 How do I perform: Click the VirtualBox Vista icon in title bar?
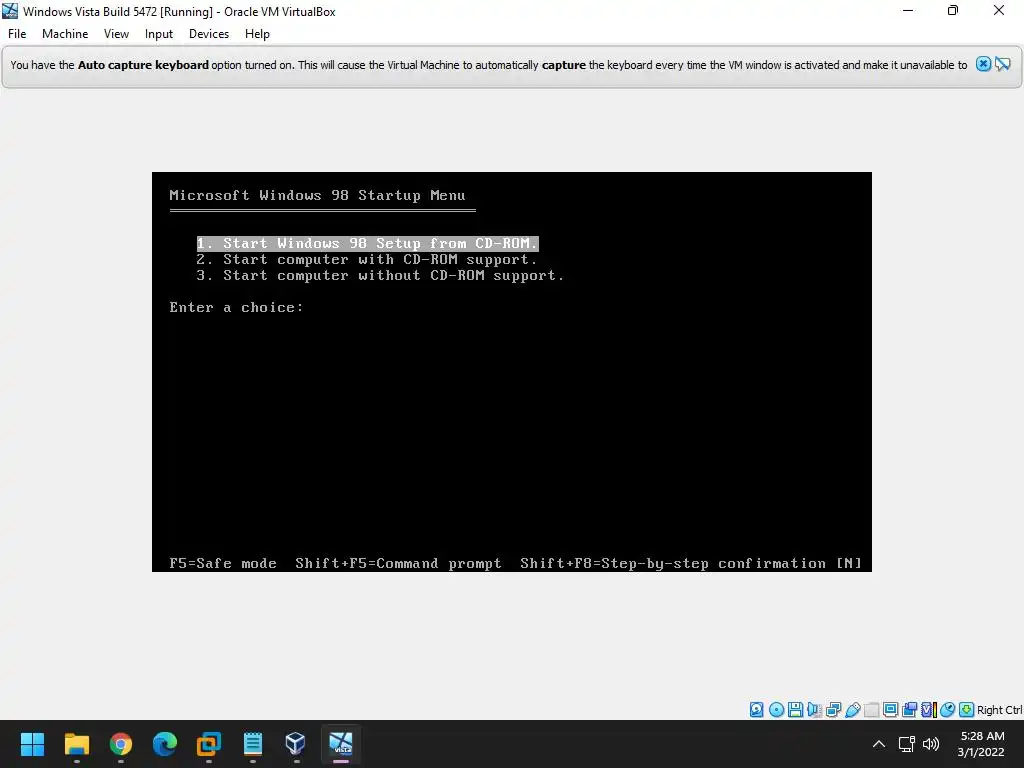click(10, 11)
